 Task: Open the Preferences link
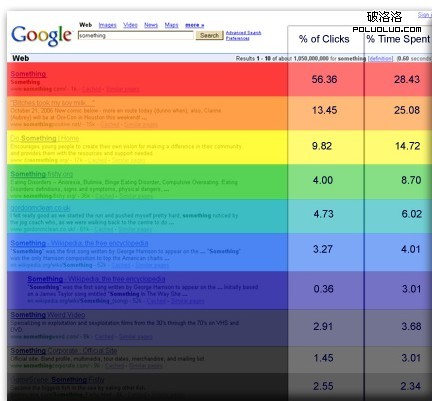pyautogui.click(x=237, y=38)
